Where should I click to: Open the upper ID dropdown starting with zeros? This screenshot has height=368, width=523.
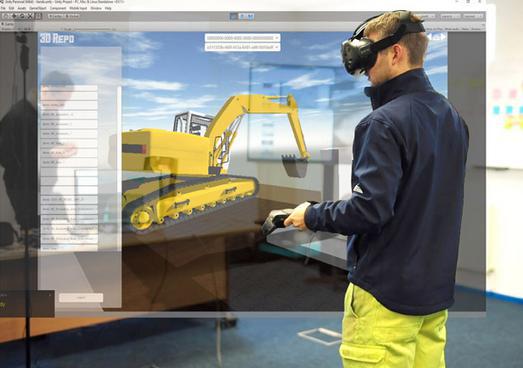(242, 38)
